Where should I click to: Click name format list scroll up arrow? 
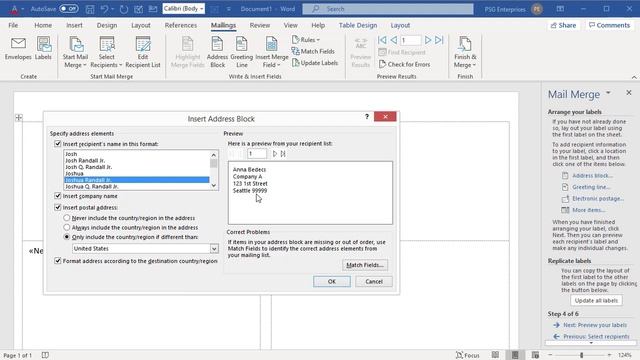click(214, 155)
